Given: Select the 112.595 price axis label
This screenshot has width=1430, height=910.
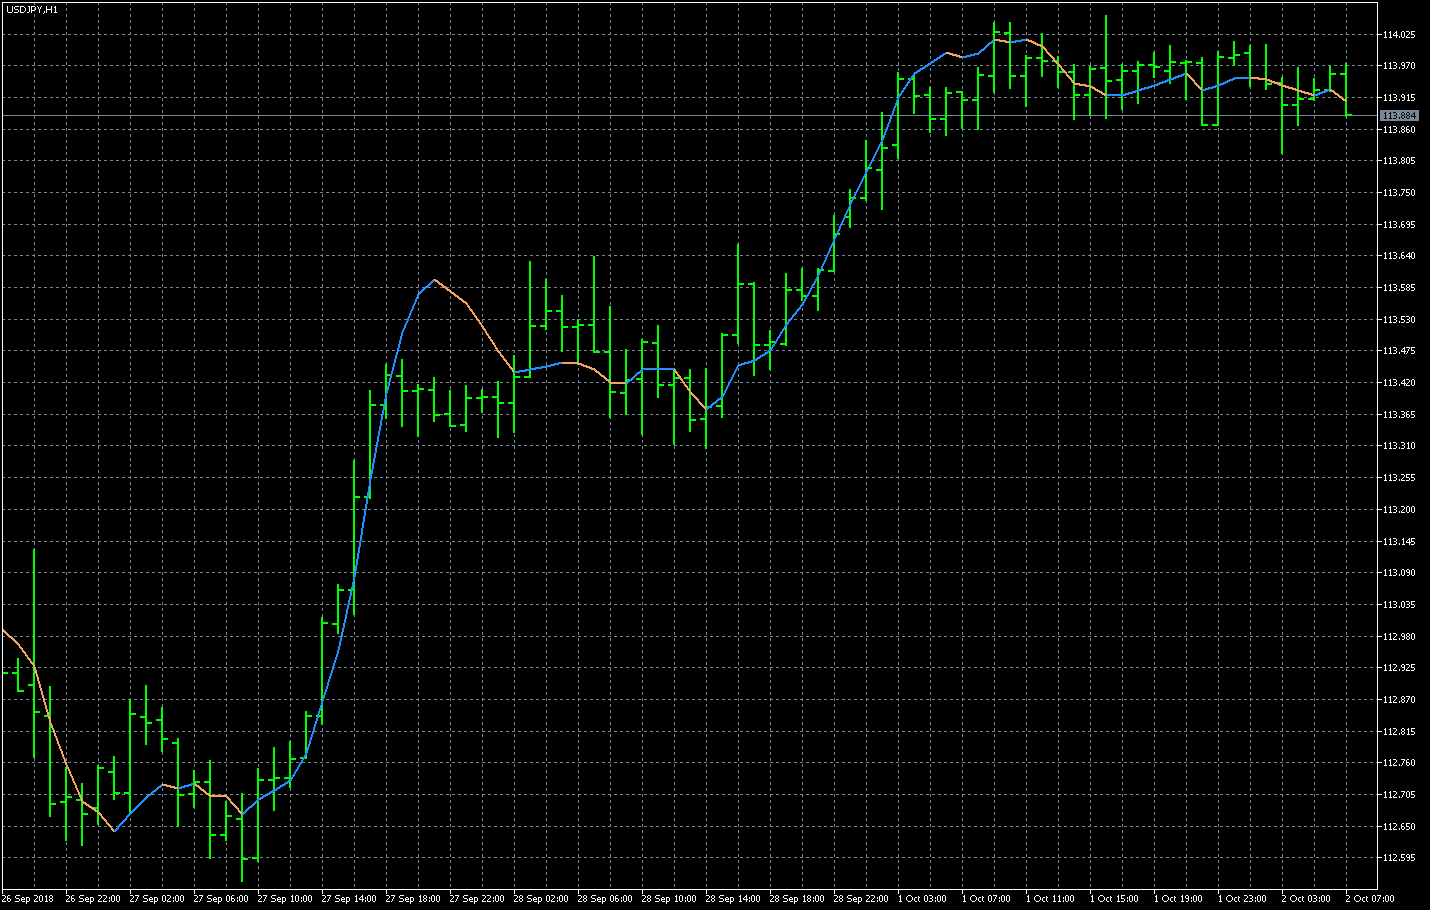Looking at the screenshot, I should point(1399,858).
